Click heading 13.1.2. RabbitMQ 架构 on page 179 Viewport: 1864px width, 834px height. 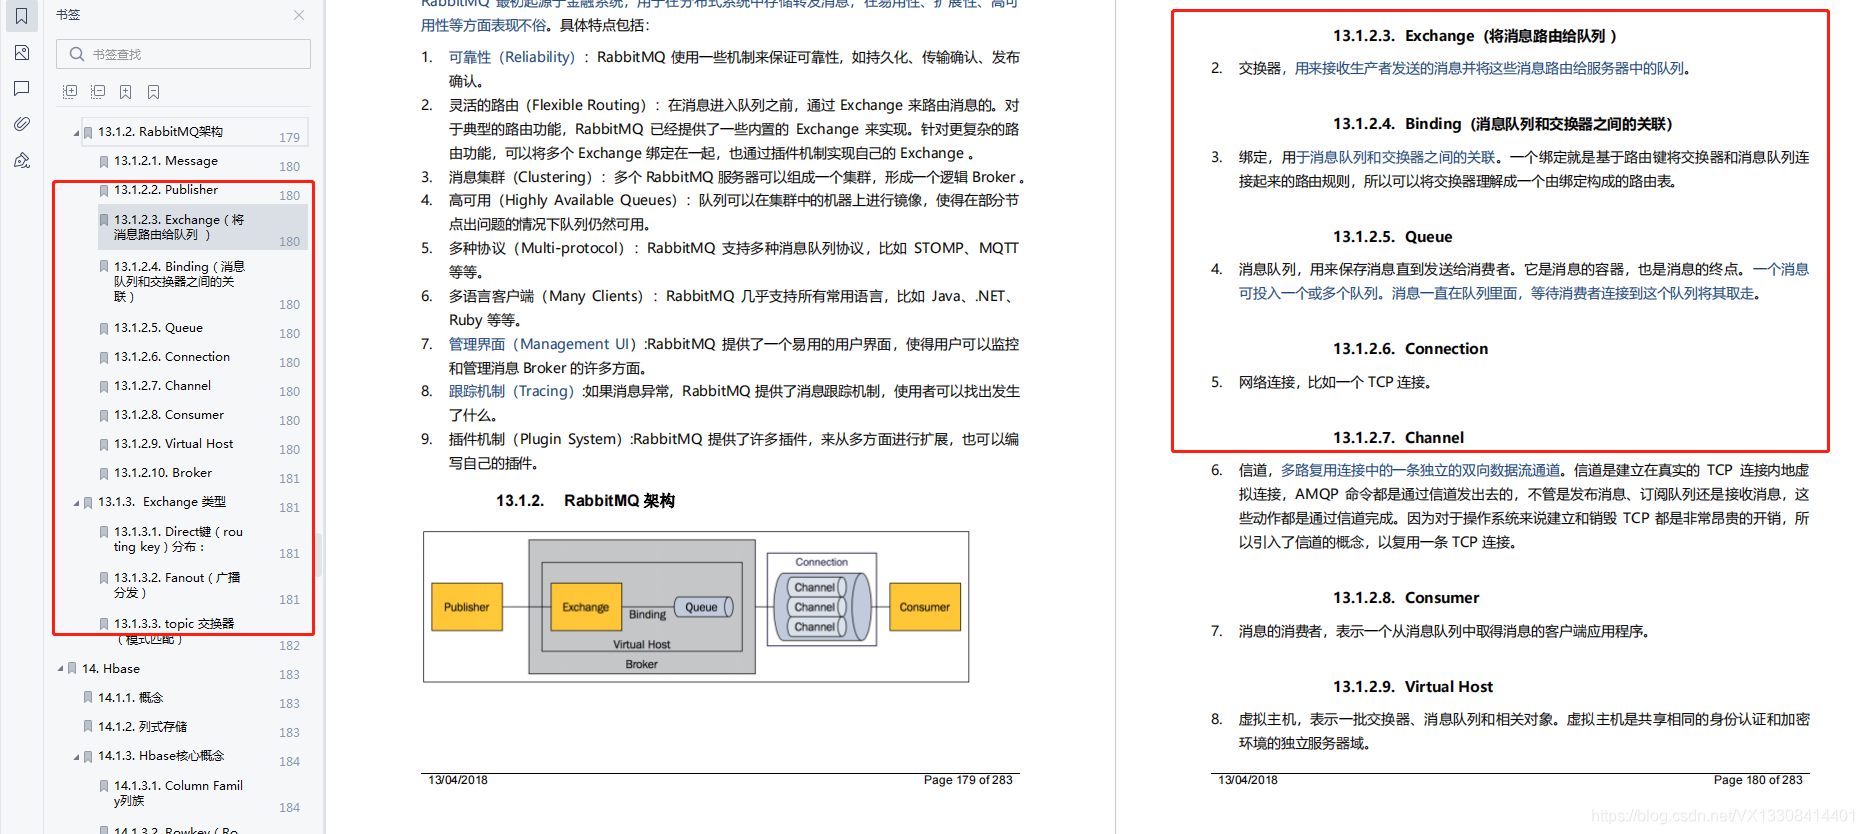coord(586,501)
